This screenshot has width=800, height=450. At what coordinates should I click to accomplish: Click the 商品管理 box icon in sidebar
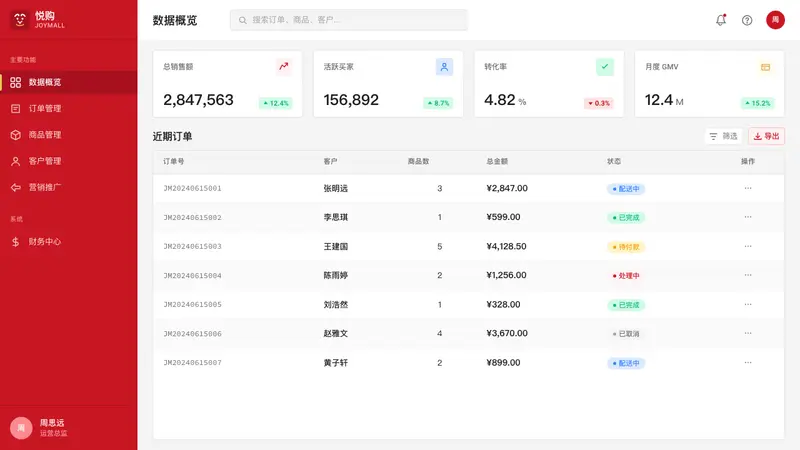tap(16, 135)
